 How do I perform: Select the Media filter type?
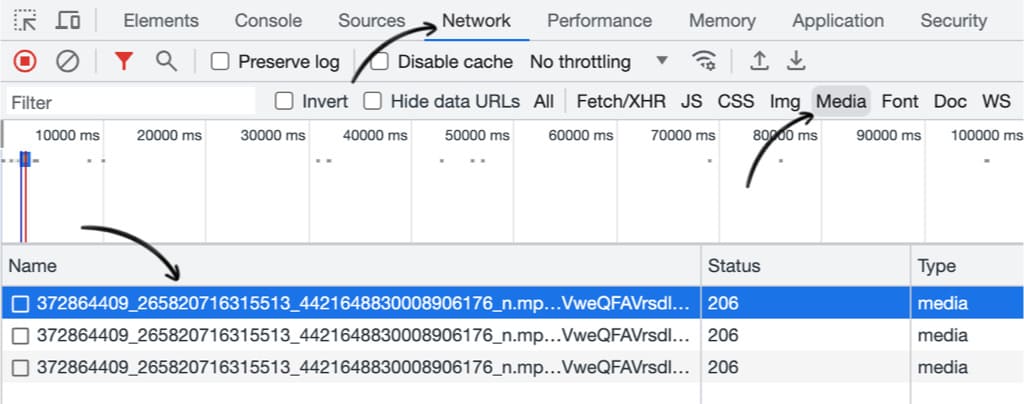(x=841, y=101)
